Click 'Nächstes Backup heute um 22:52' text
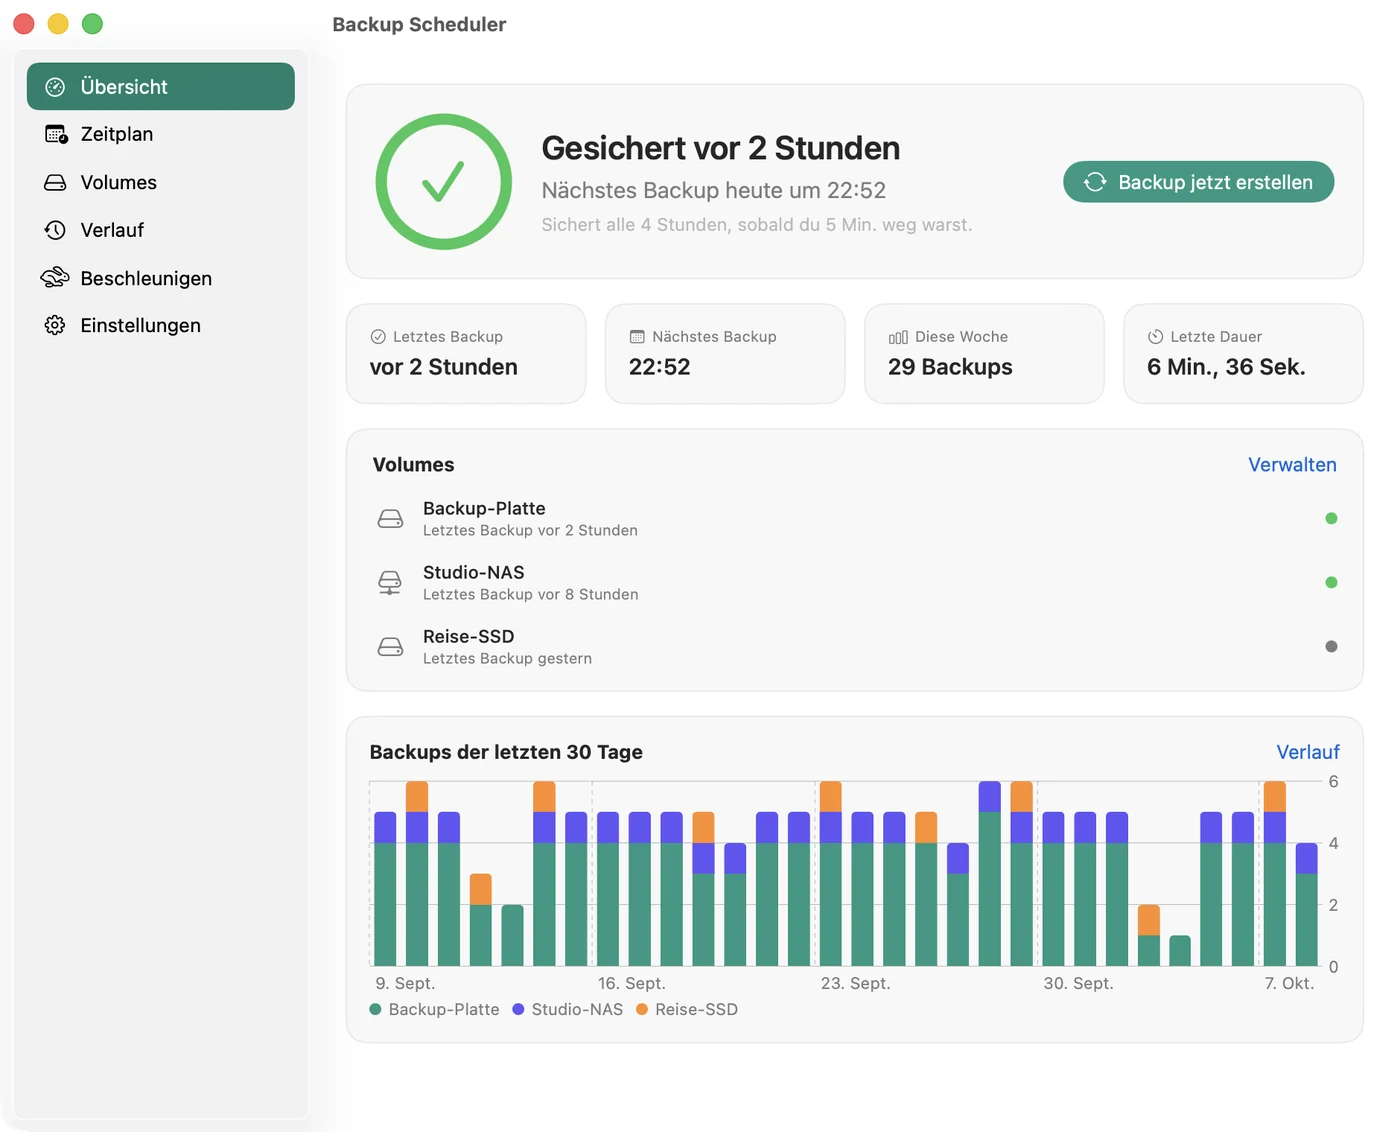 pyautogui.click(x=714, y=190)
